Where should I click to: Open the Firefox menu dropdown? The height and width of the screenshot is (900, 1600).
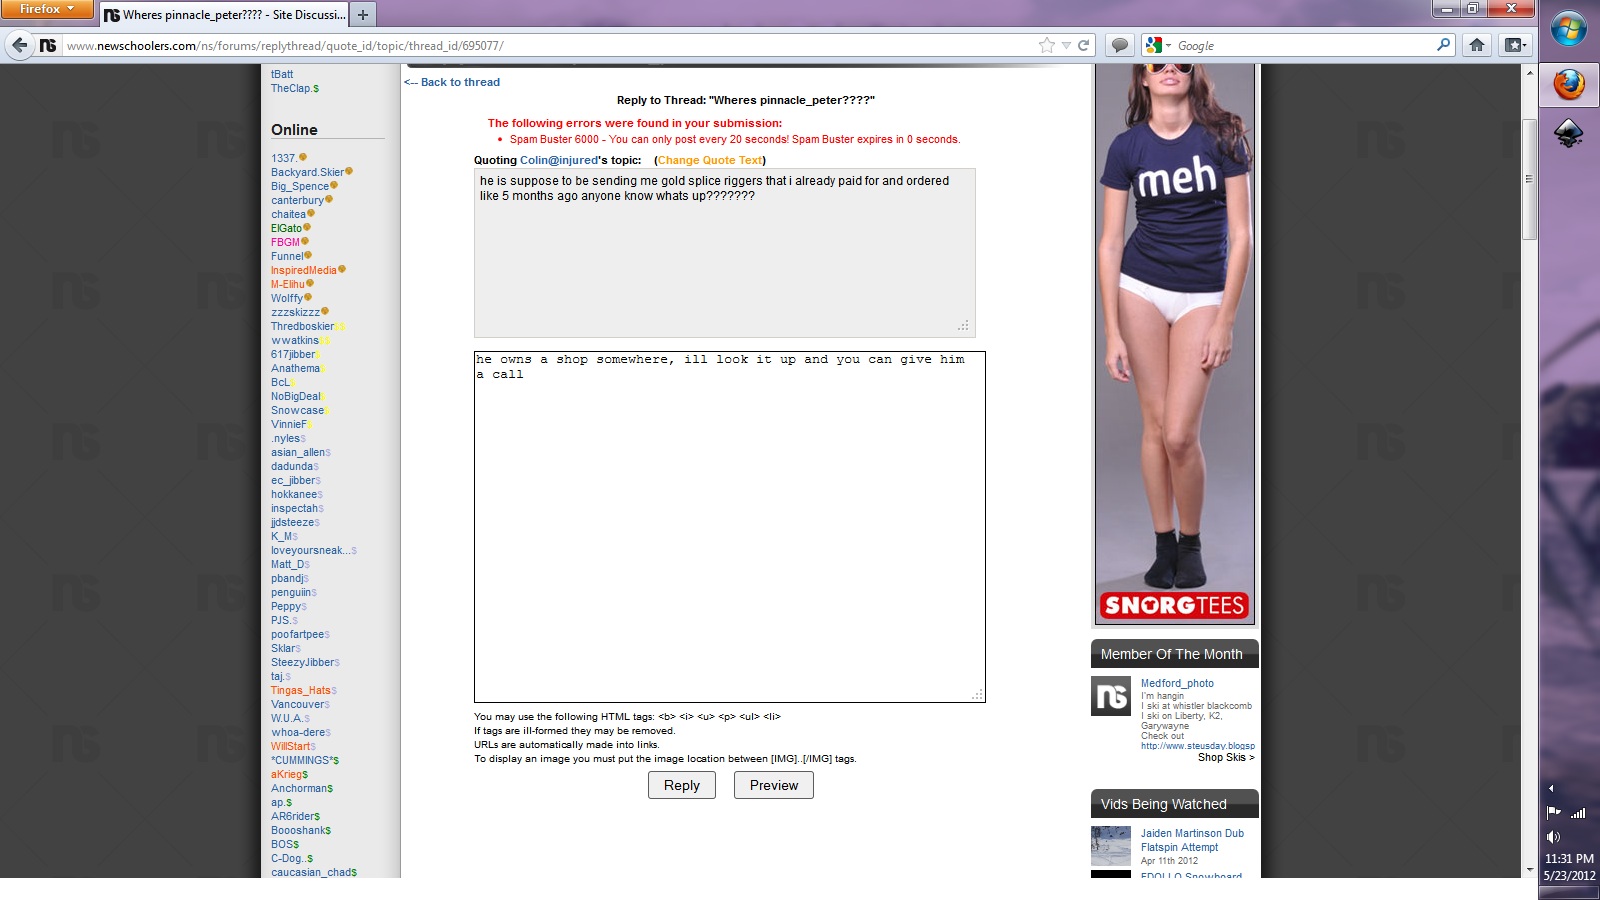[46, 9]
